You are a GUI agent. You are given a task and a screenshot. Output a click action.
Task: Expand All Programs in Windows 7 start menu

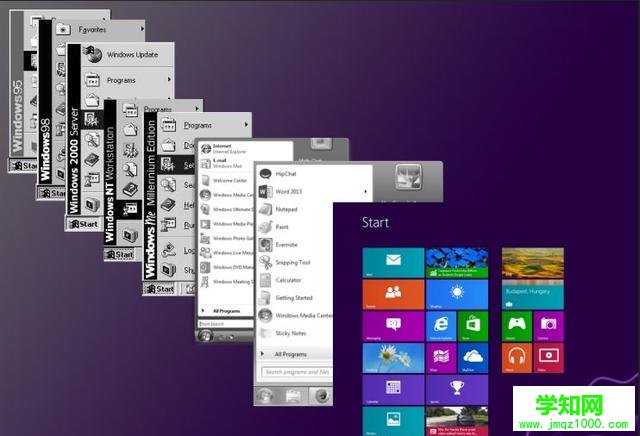(x=291, y=354)
